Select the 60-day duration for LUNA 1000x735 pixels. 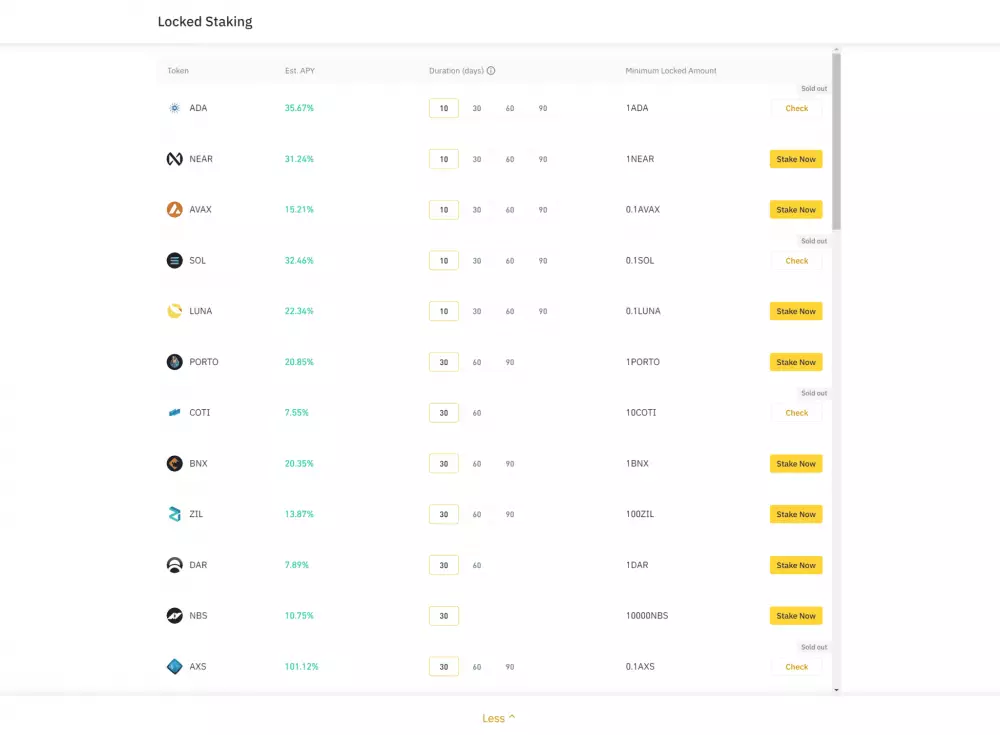pos(510,311)
